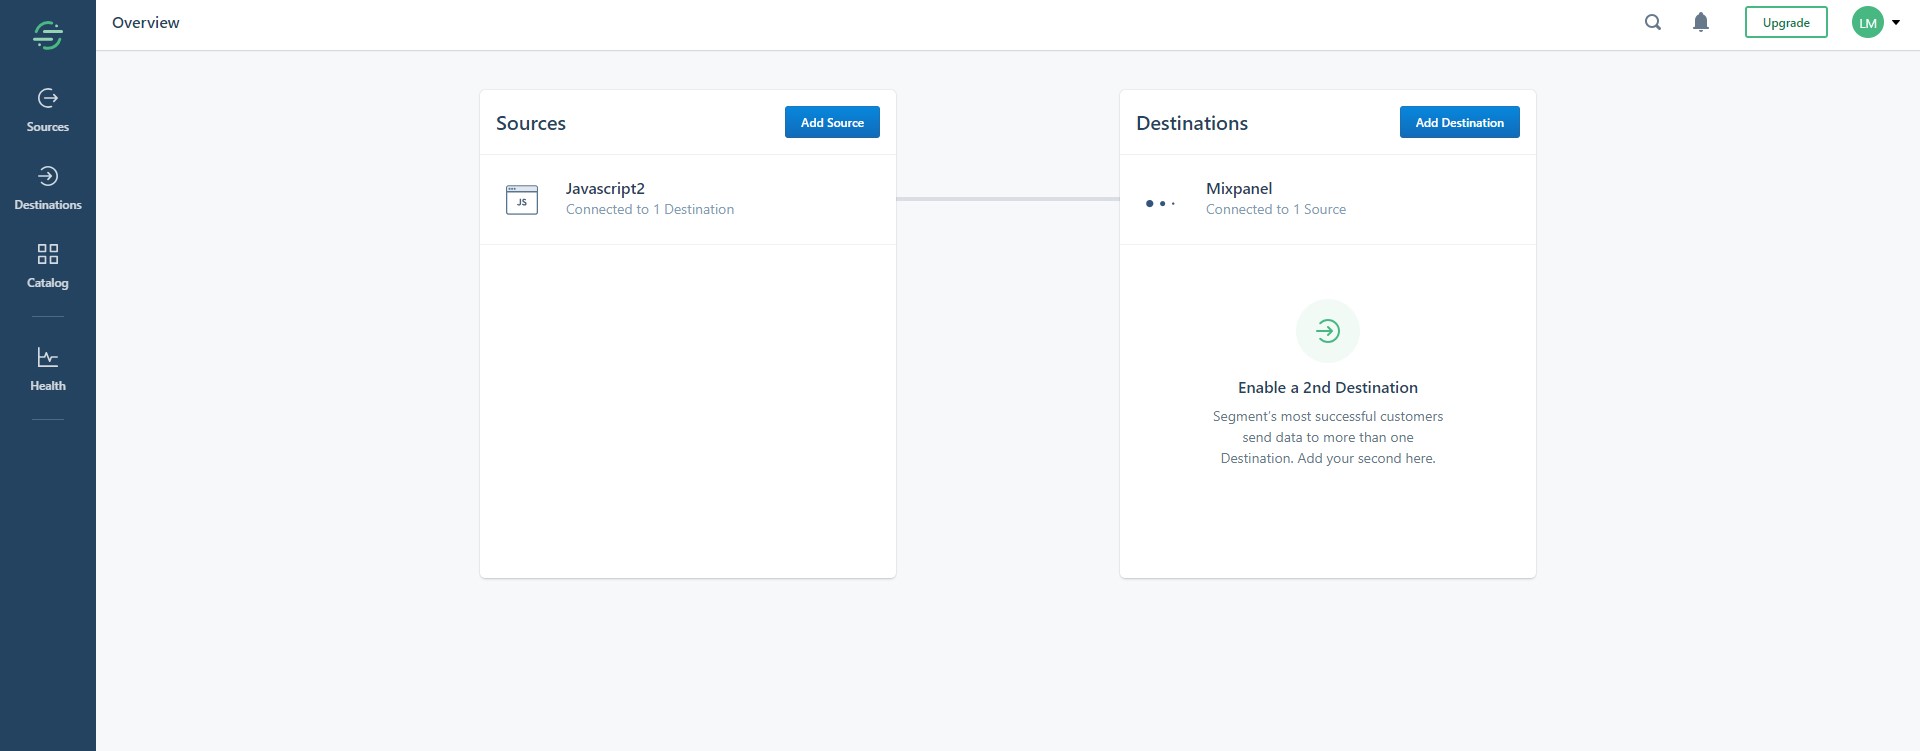The height and width of the screenshot is (751, 1920).
Task: Click the search magnifier icon
Action: 1653,22
